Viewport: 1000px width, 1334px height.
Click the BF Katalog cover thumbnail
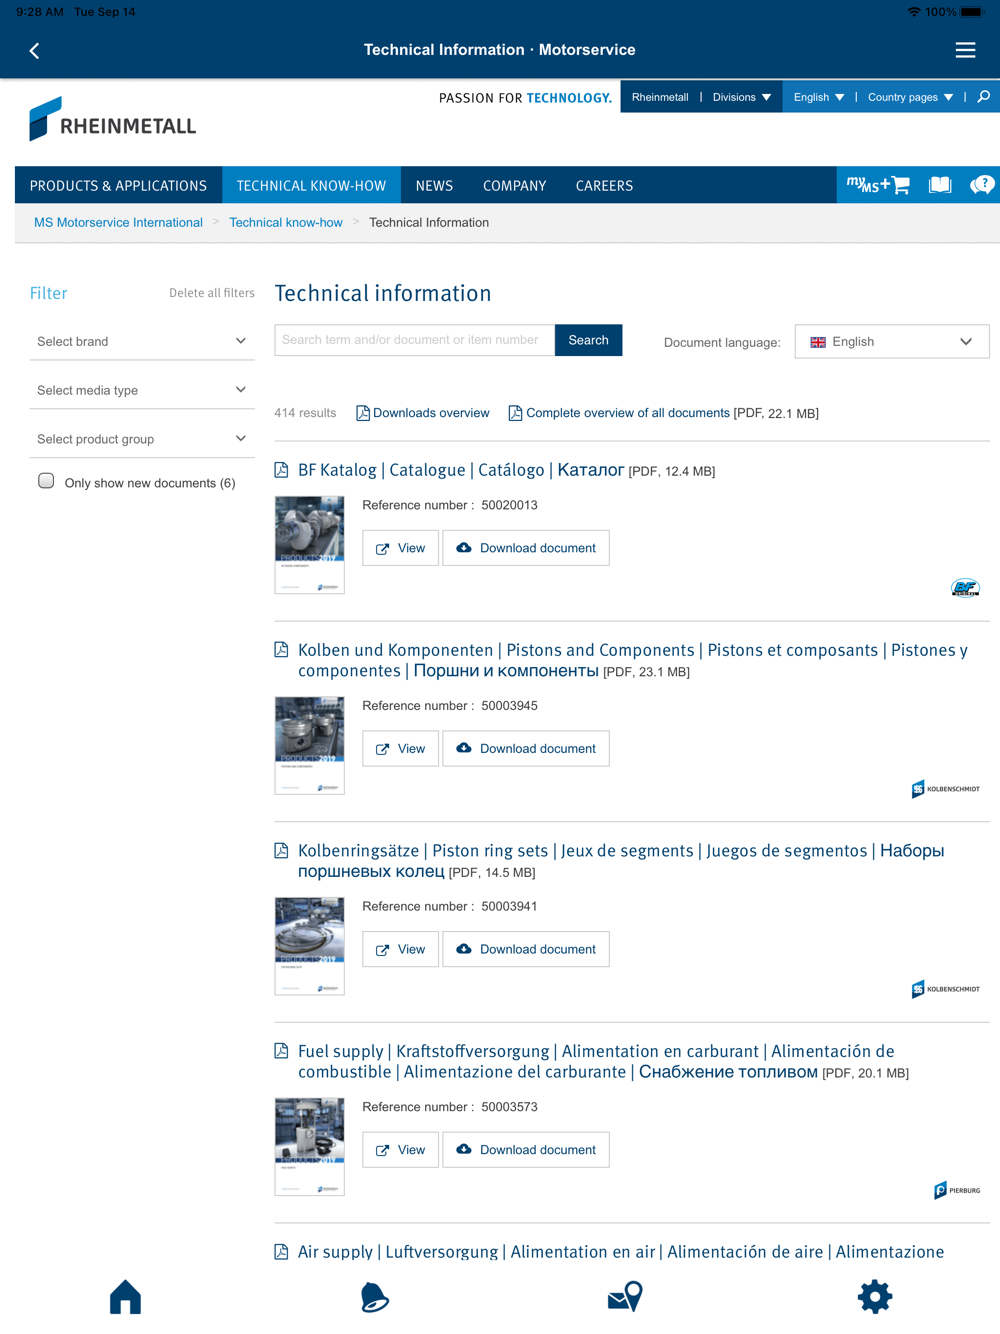310,545
